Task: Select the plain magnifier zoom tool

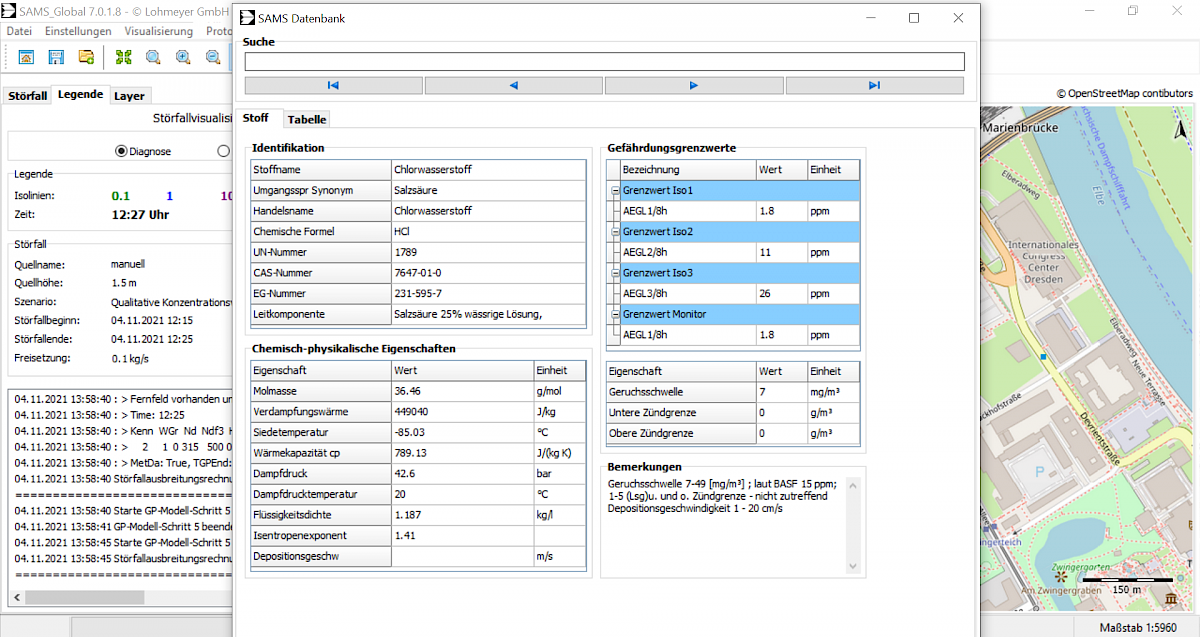Action: coord(153,57)
